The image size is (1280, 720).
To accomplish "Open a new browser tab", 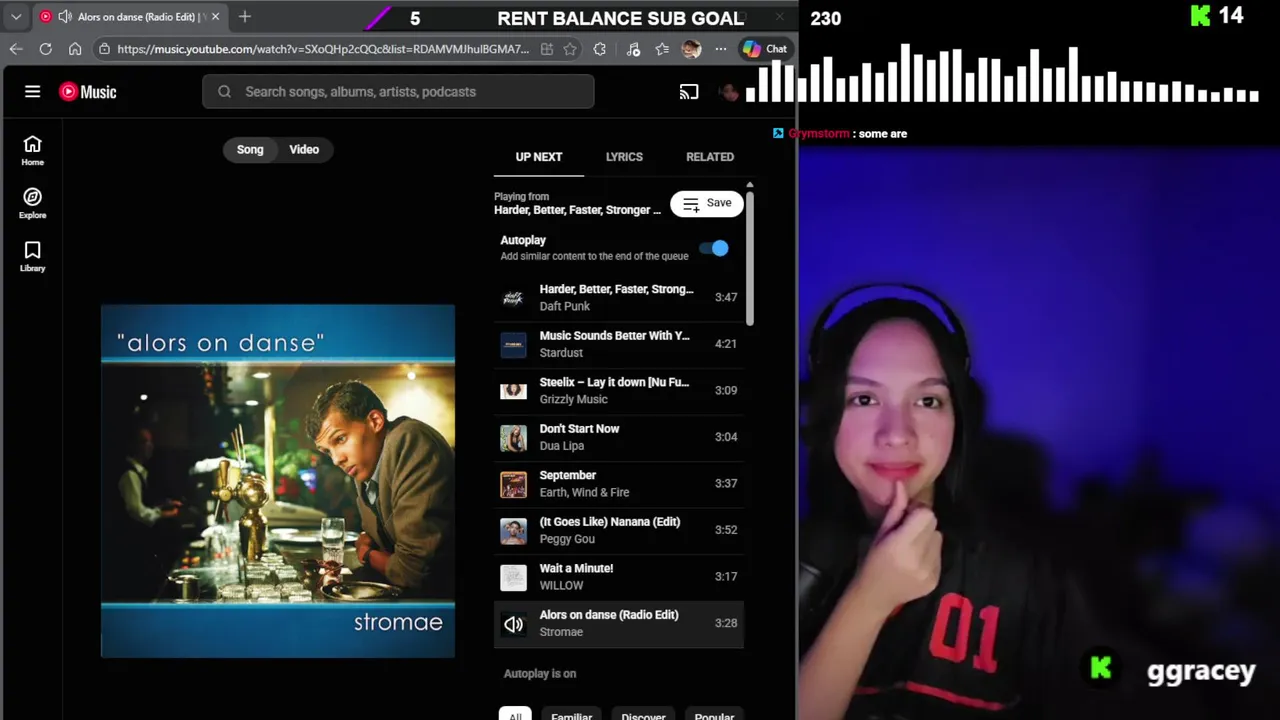I will (244, 17).
